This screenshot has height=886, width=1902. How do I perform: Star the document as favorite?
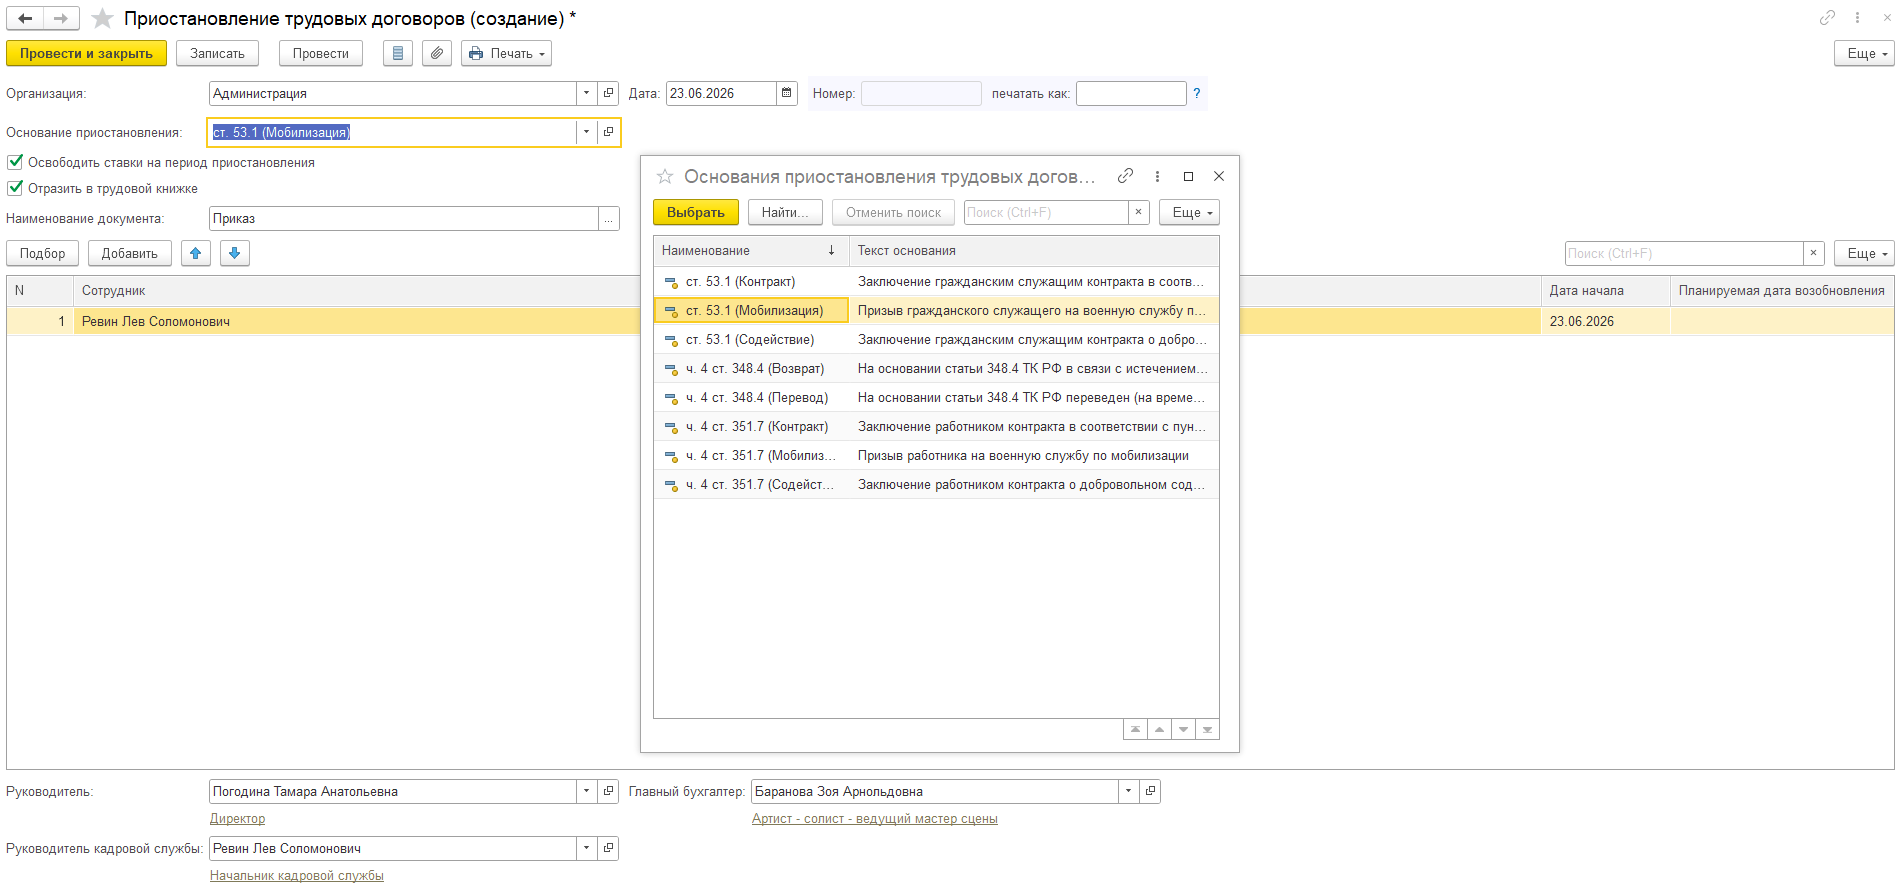click(x=102, y=18)
